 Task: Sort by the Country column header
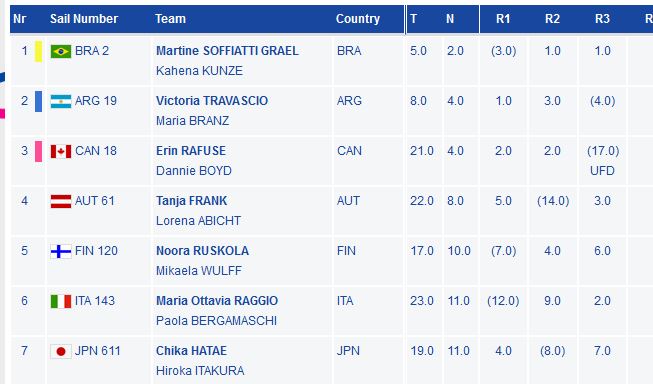coord(358,19)
